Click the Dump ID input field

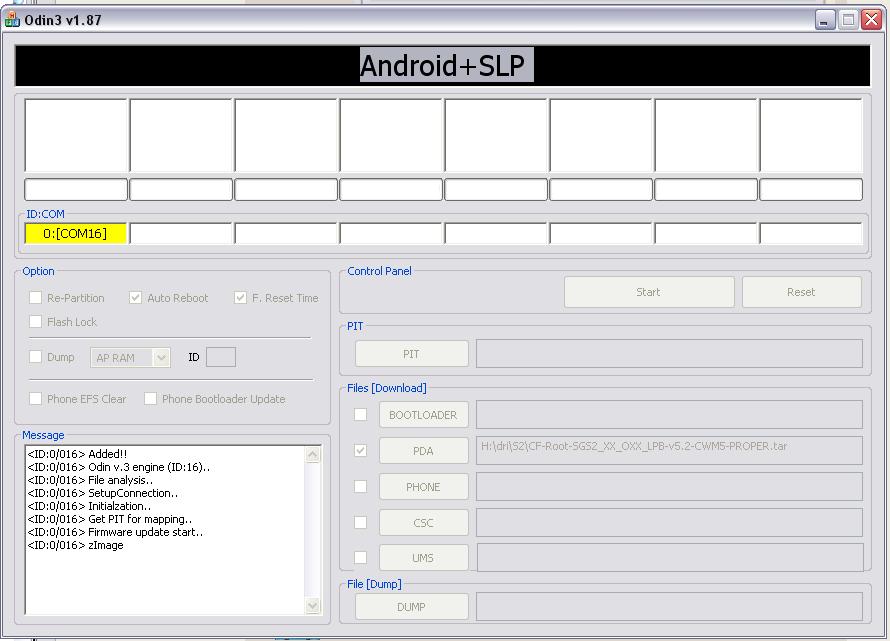coord(221,357)
